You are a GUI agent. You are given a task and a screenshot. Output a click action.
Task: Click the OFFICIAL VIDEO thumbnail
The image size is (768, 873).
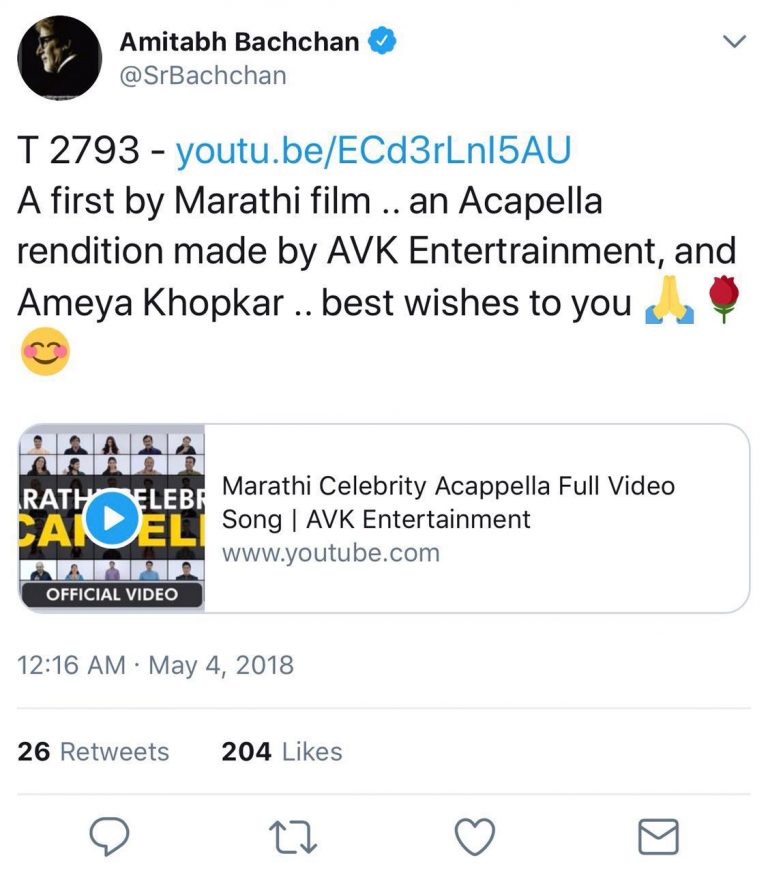(110, 520)
